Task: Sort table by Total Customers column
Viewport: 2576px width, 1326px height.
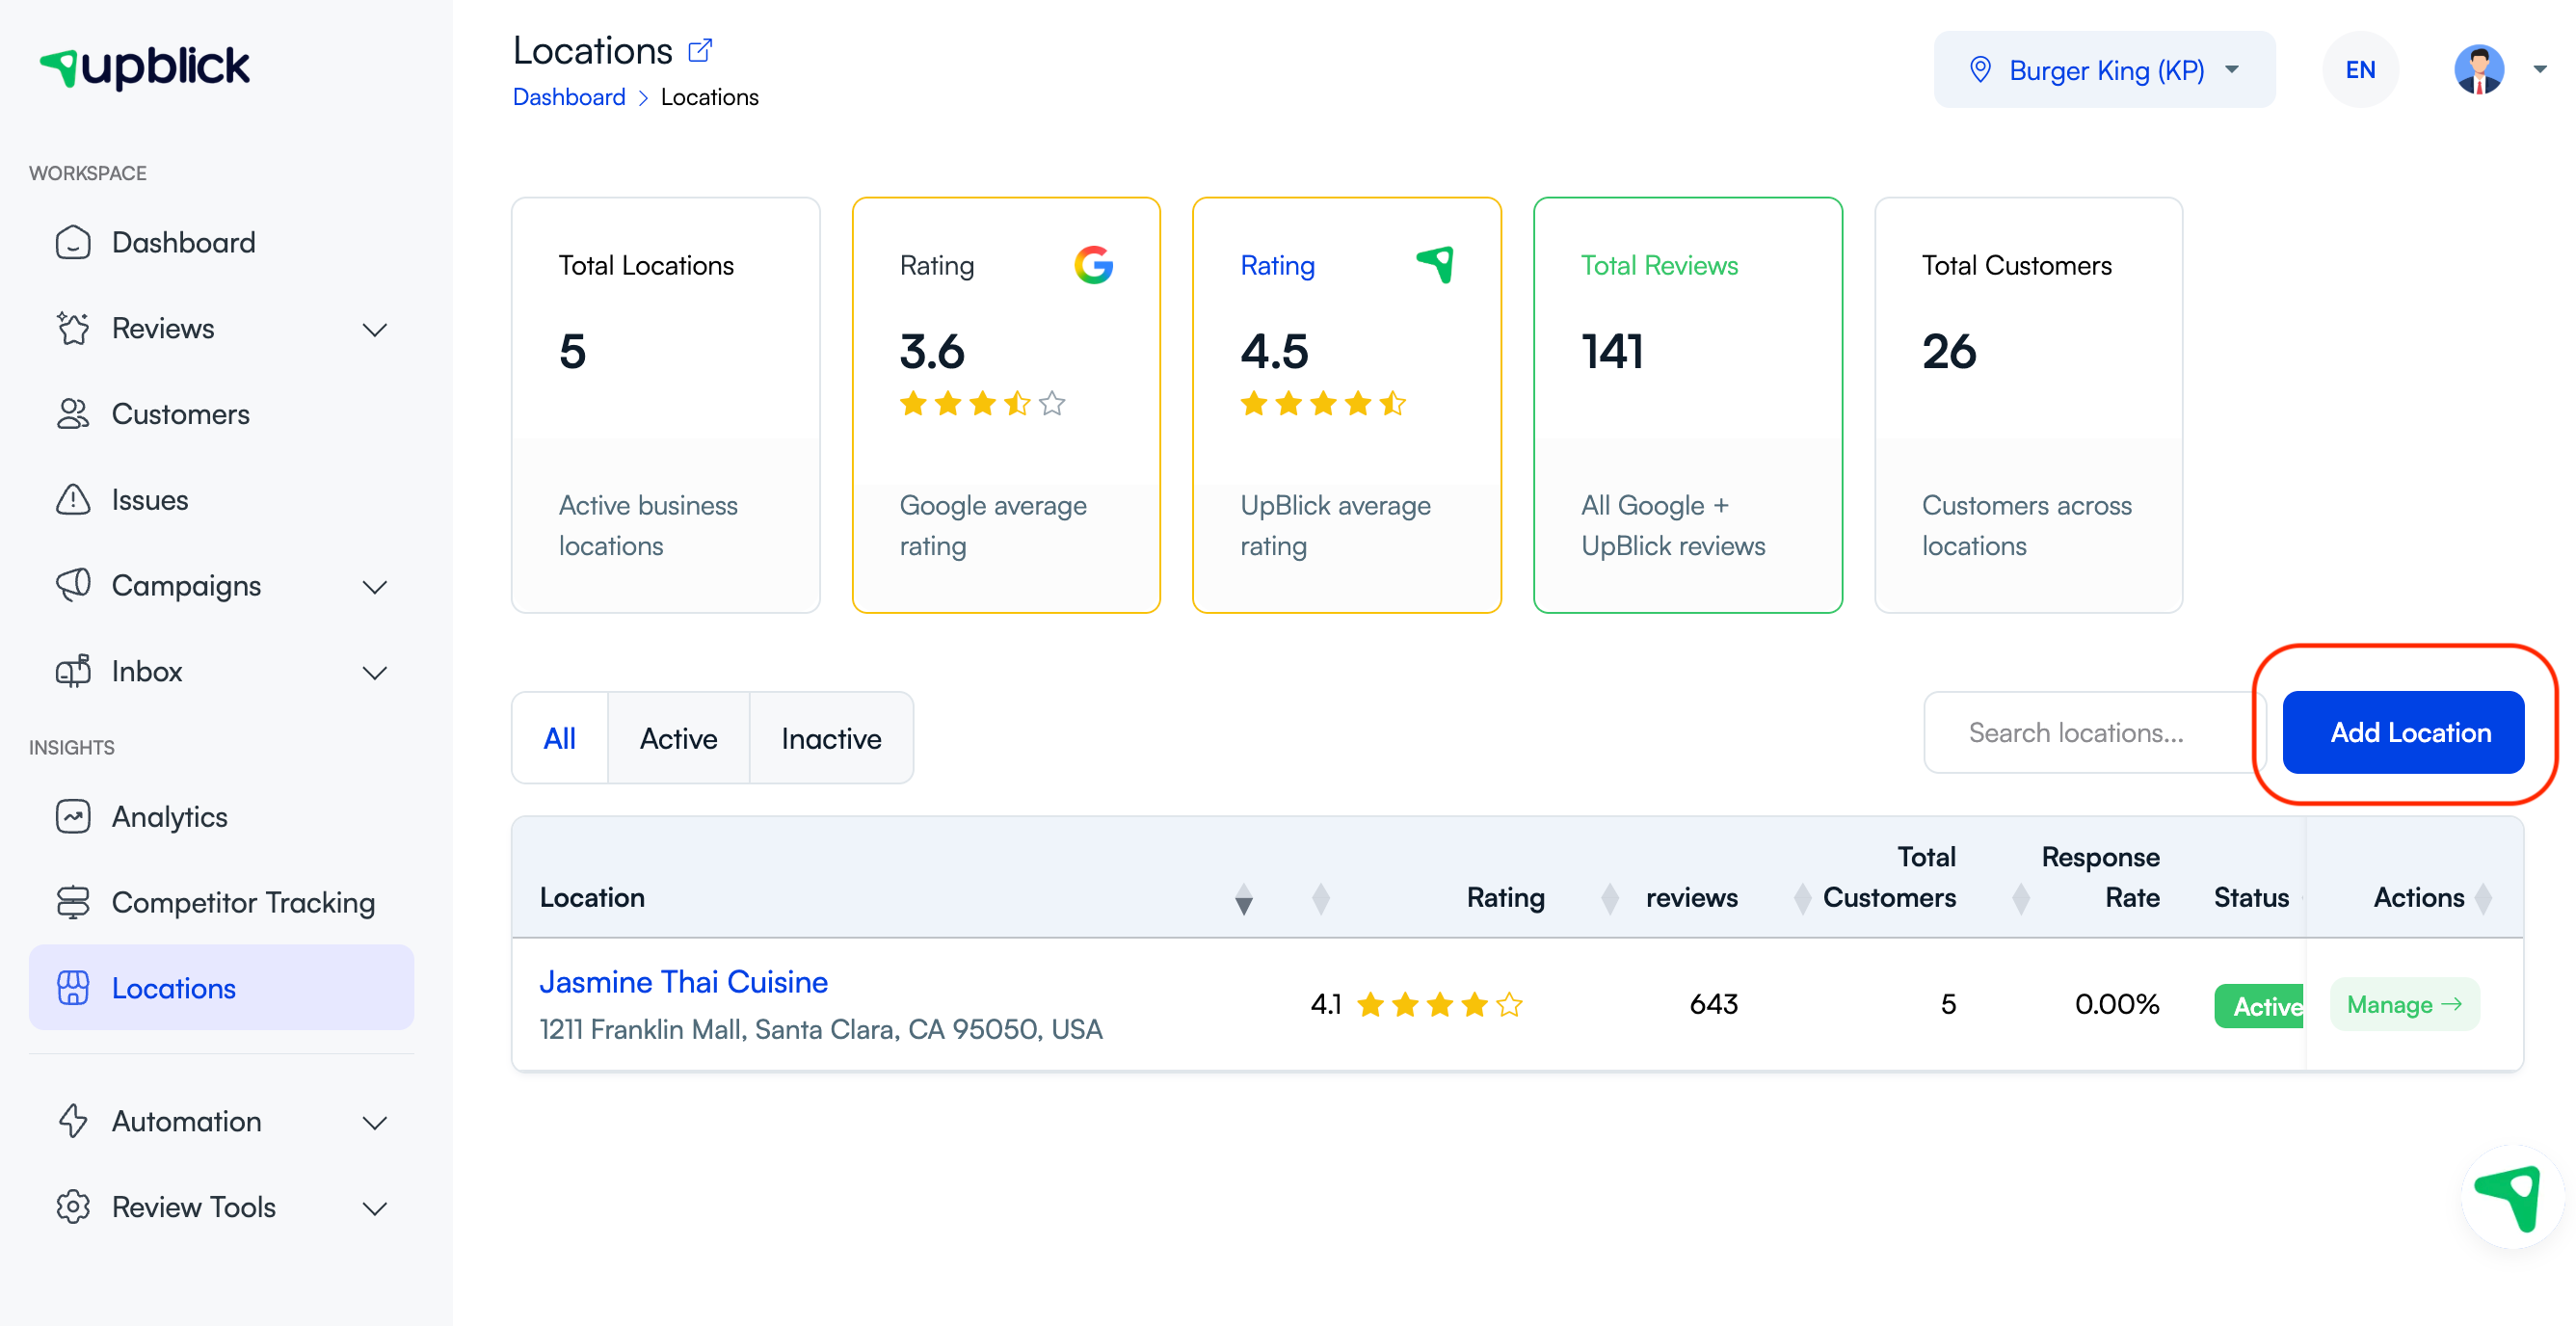Action: point(1802,898)
